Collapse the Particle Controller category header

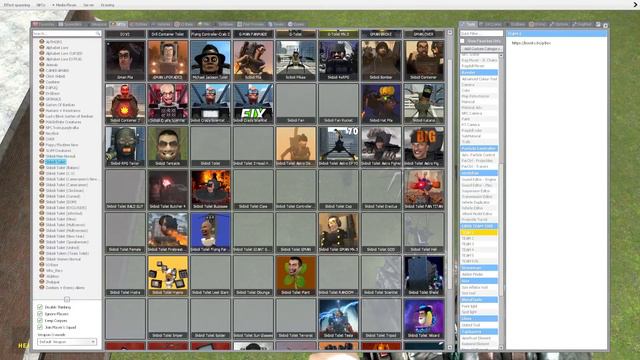[x=479, y=148]
